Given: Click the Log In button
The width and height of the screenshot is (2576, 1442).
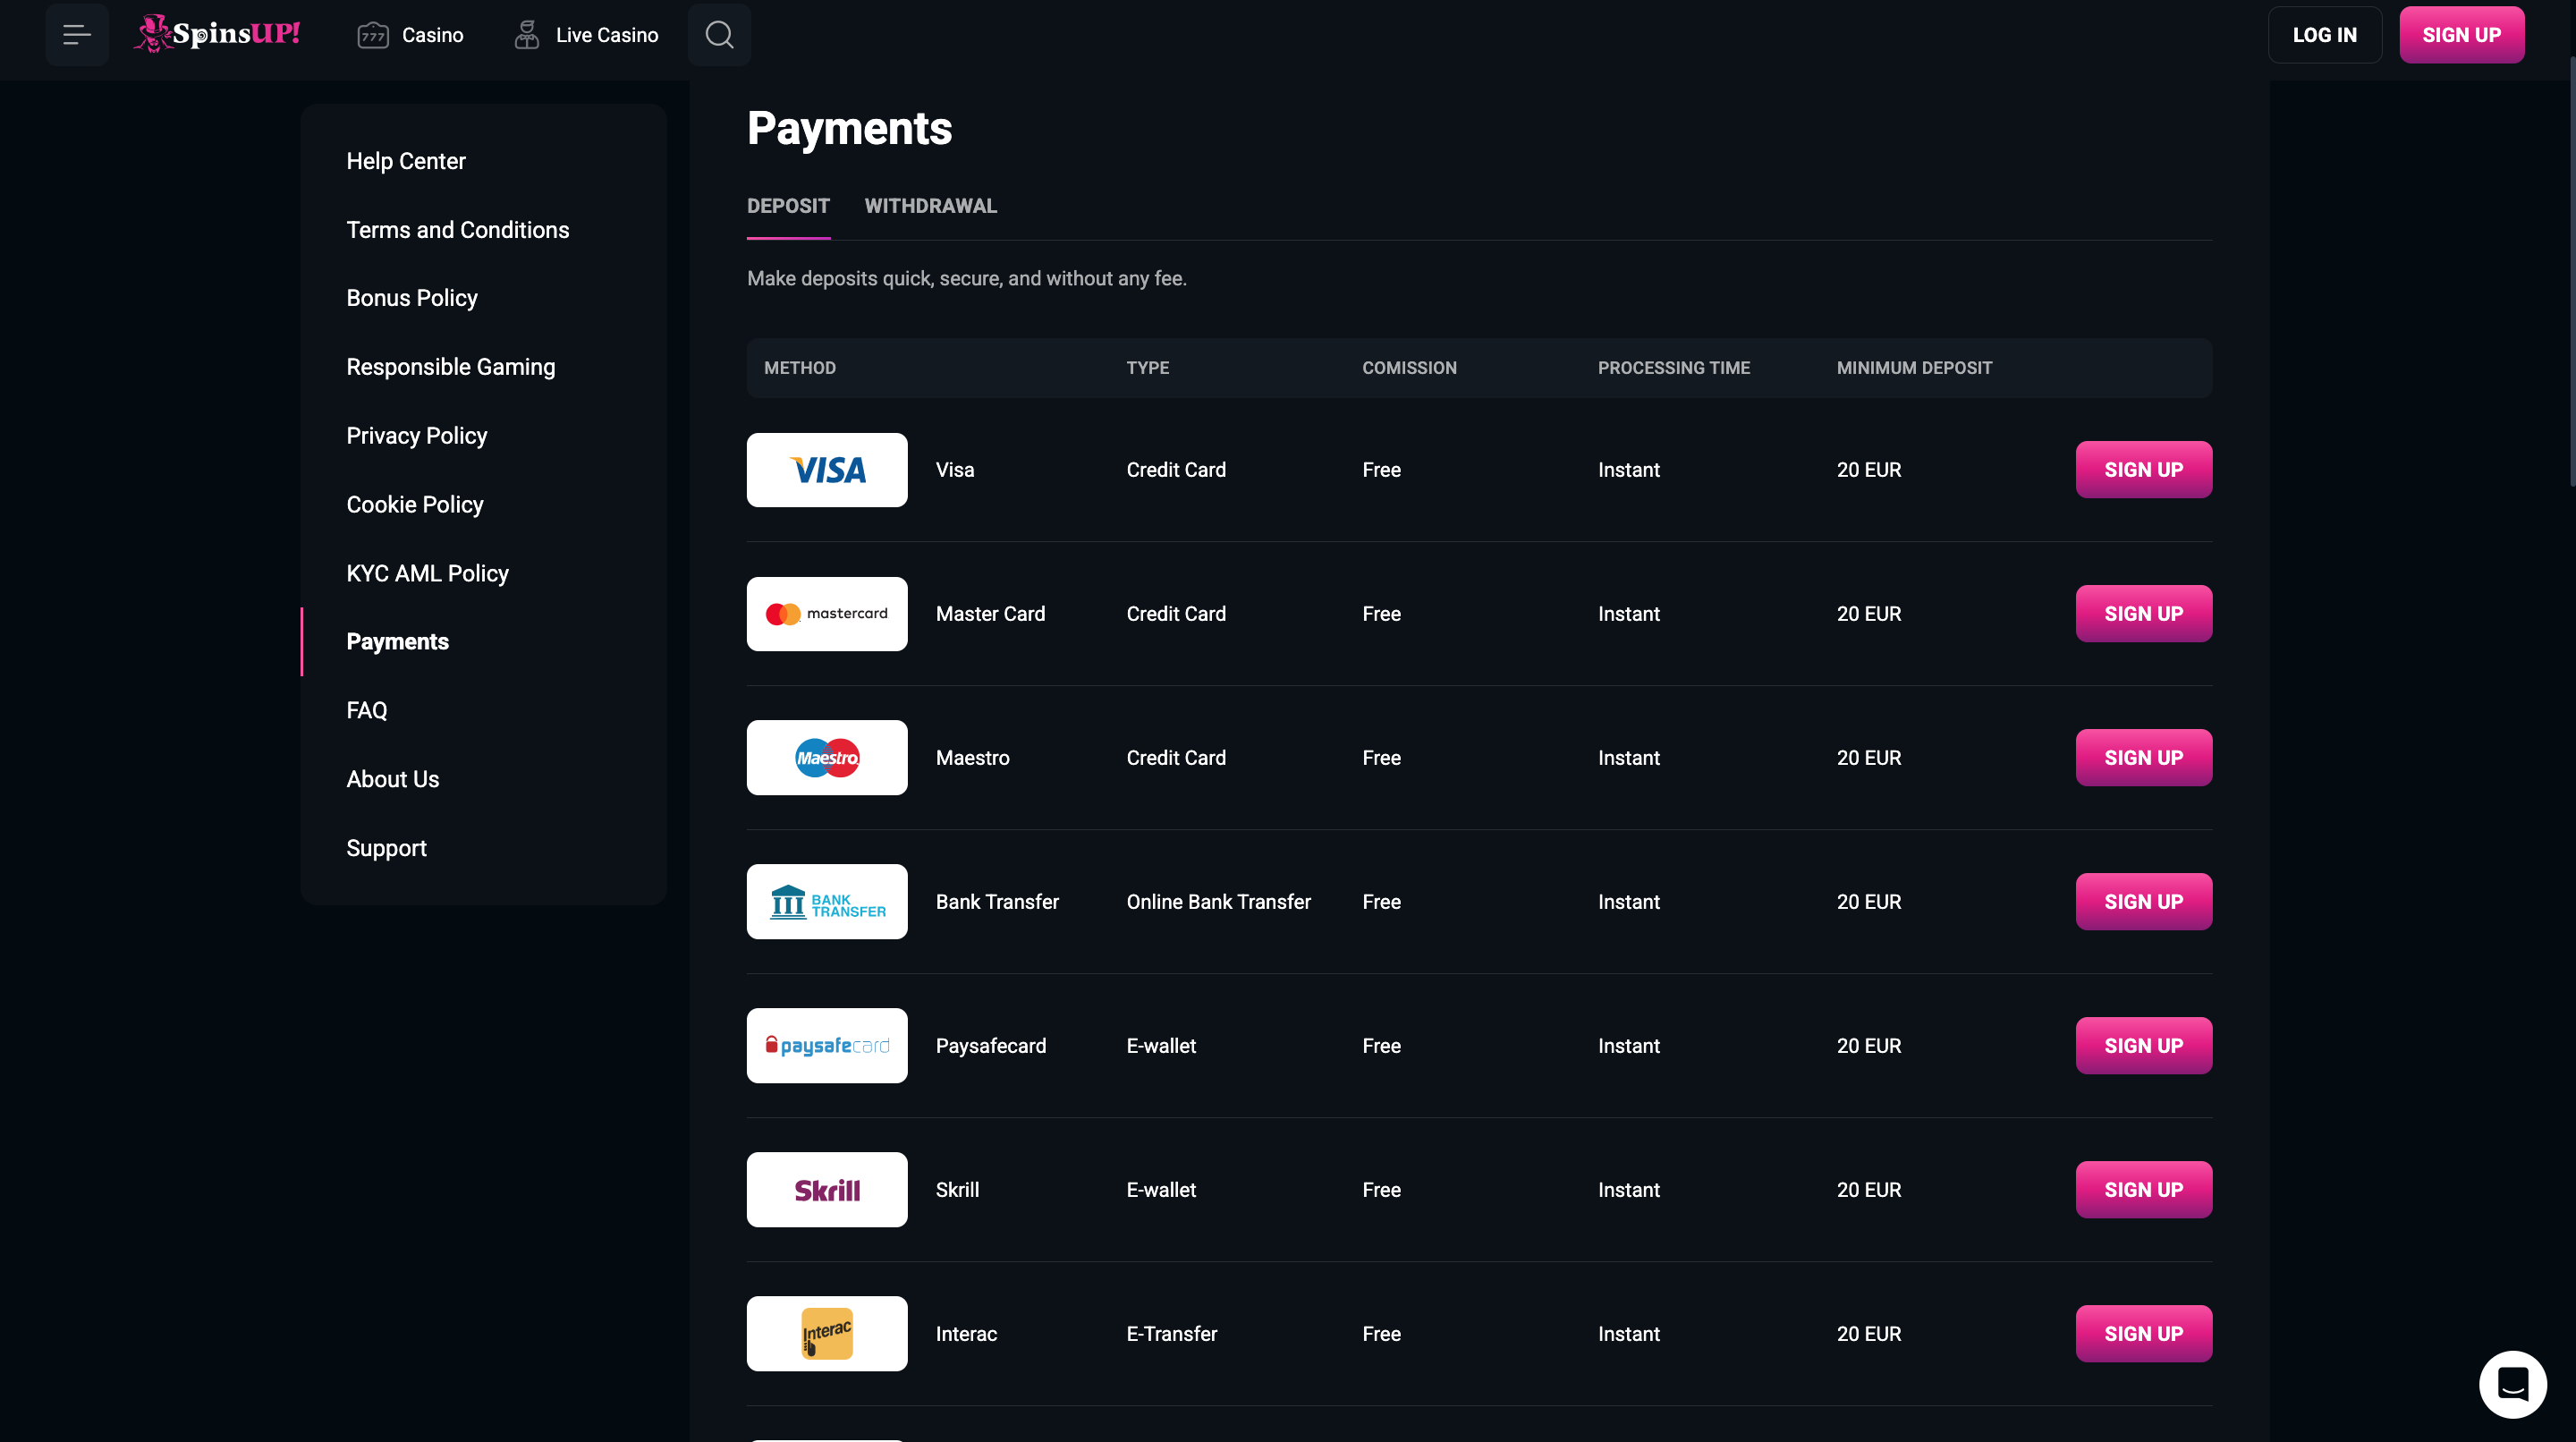Looking at the screenshot, I should click(2324, 35).
